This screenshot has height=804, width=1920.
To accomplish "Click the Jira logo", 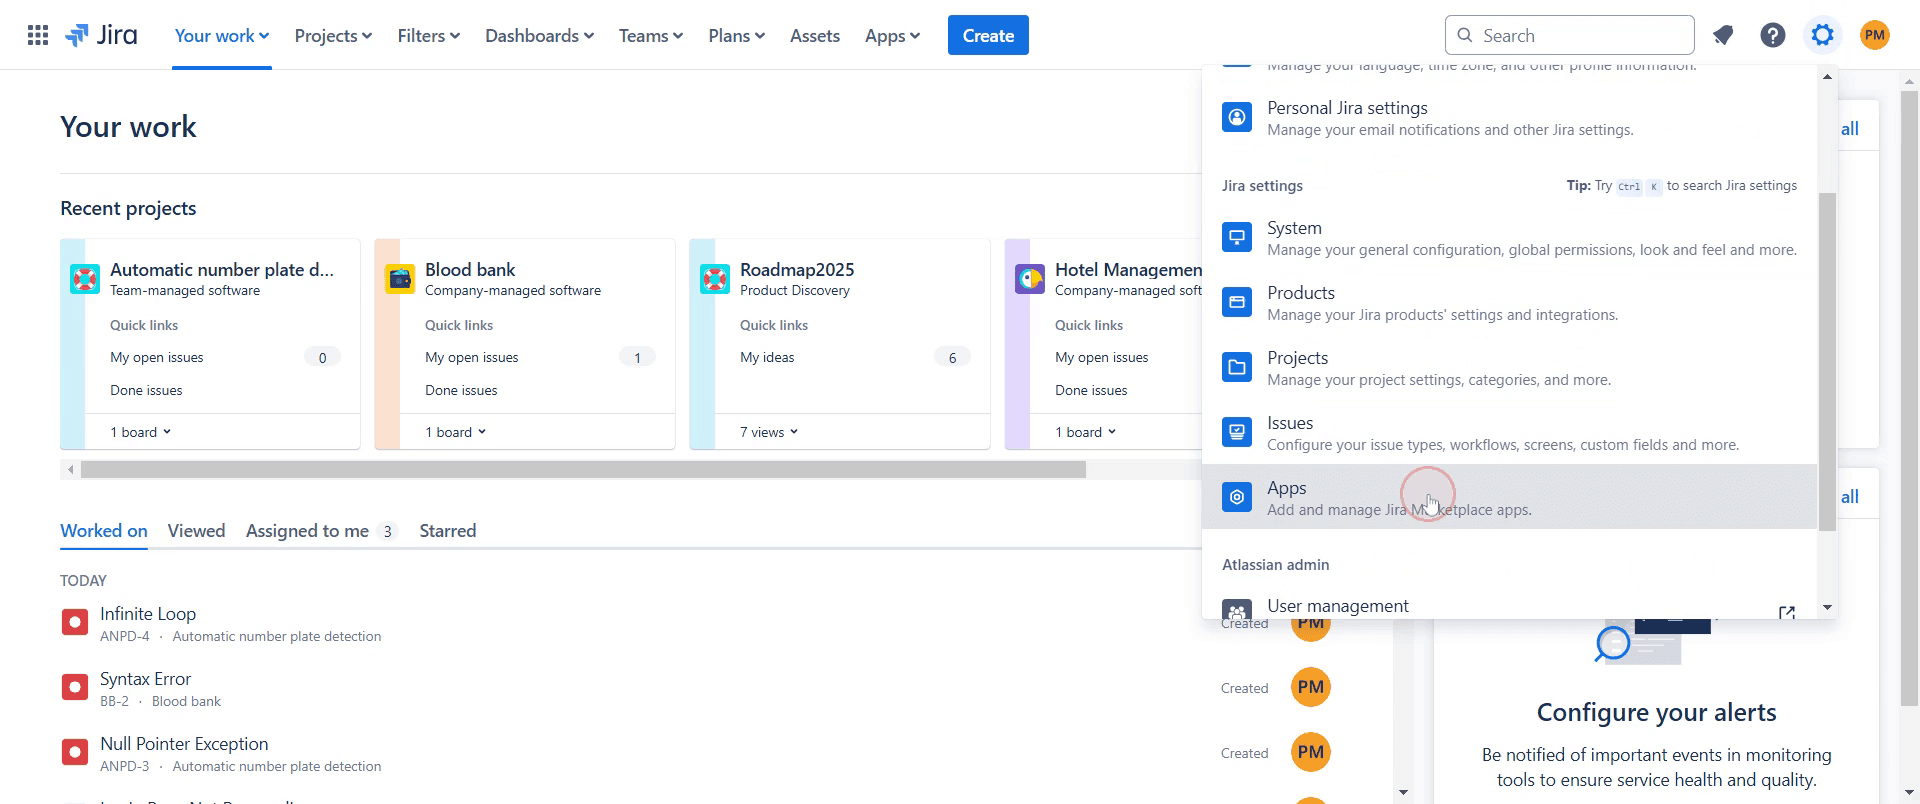I will click(101, 36).
